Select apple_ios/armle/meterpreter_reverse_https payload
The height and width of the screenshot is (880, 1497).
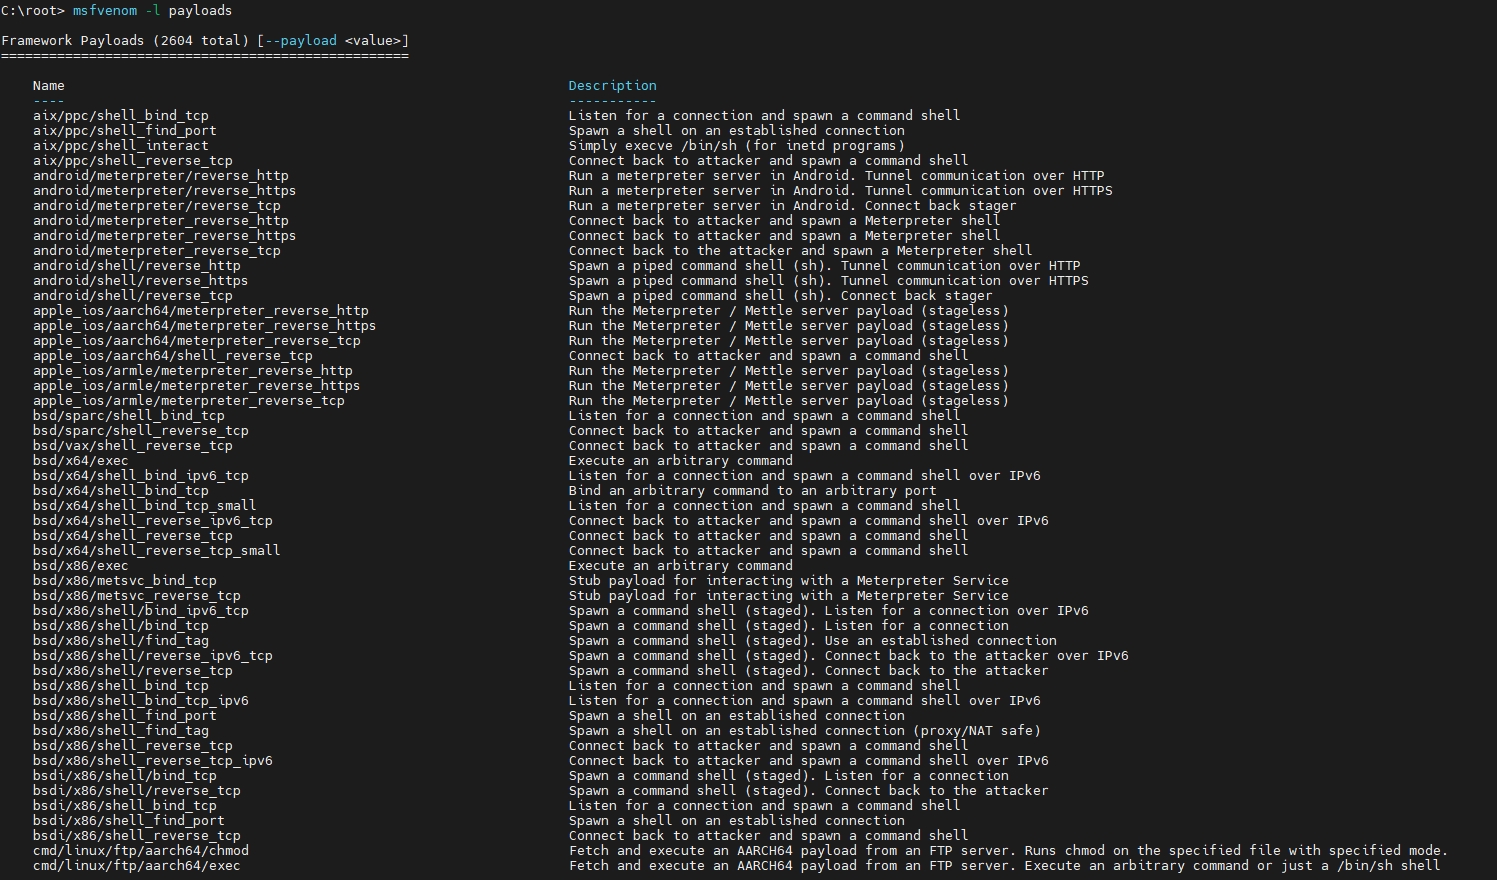(x=197, y=386)
